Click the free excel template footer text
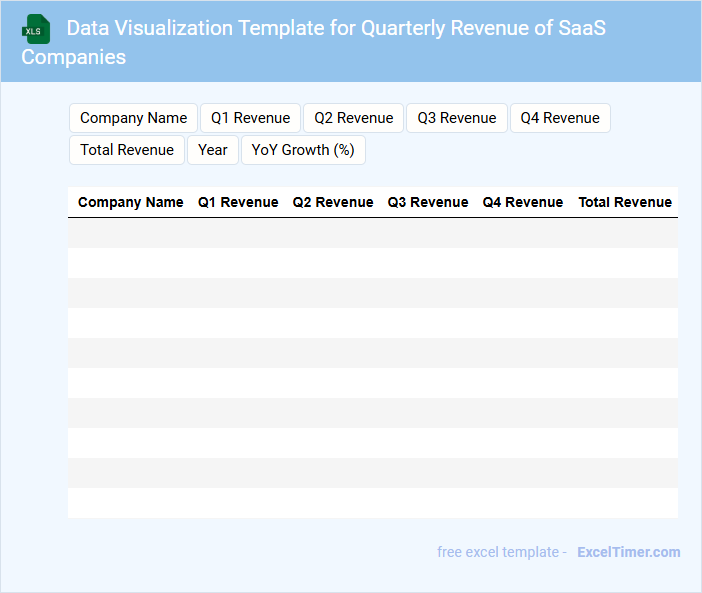Image resolution: width=702 pixels, height=593 pixels. [501, 552]
